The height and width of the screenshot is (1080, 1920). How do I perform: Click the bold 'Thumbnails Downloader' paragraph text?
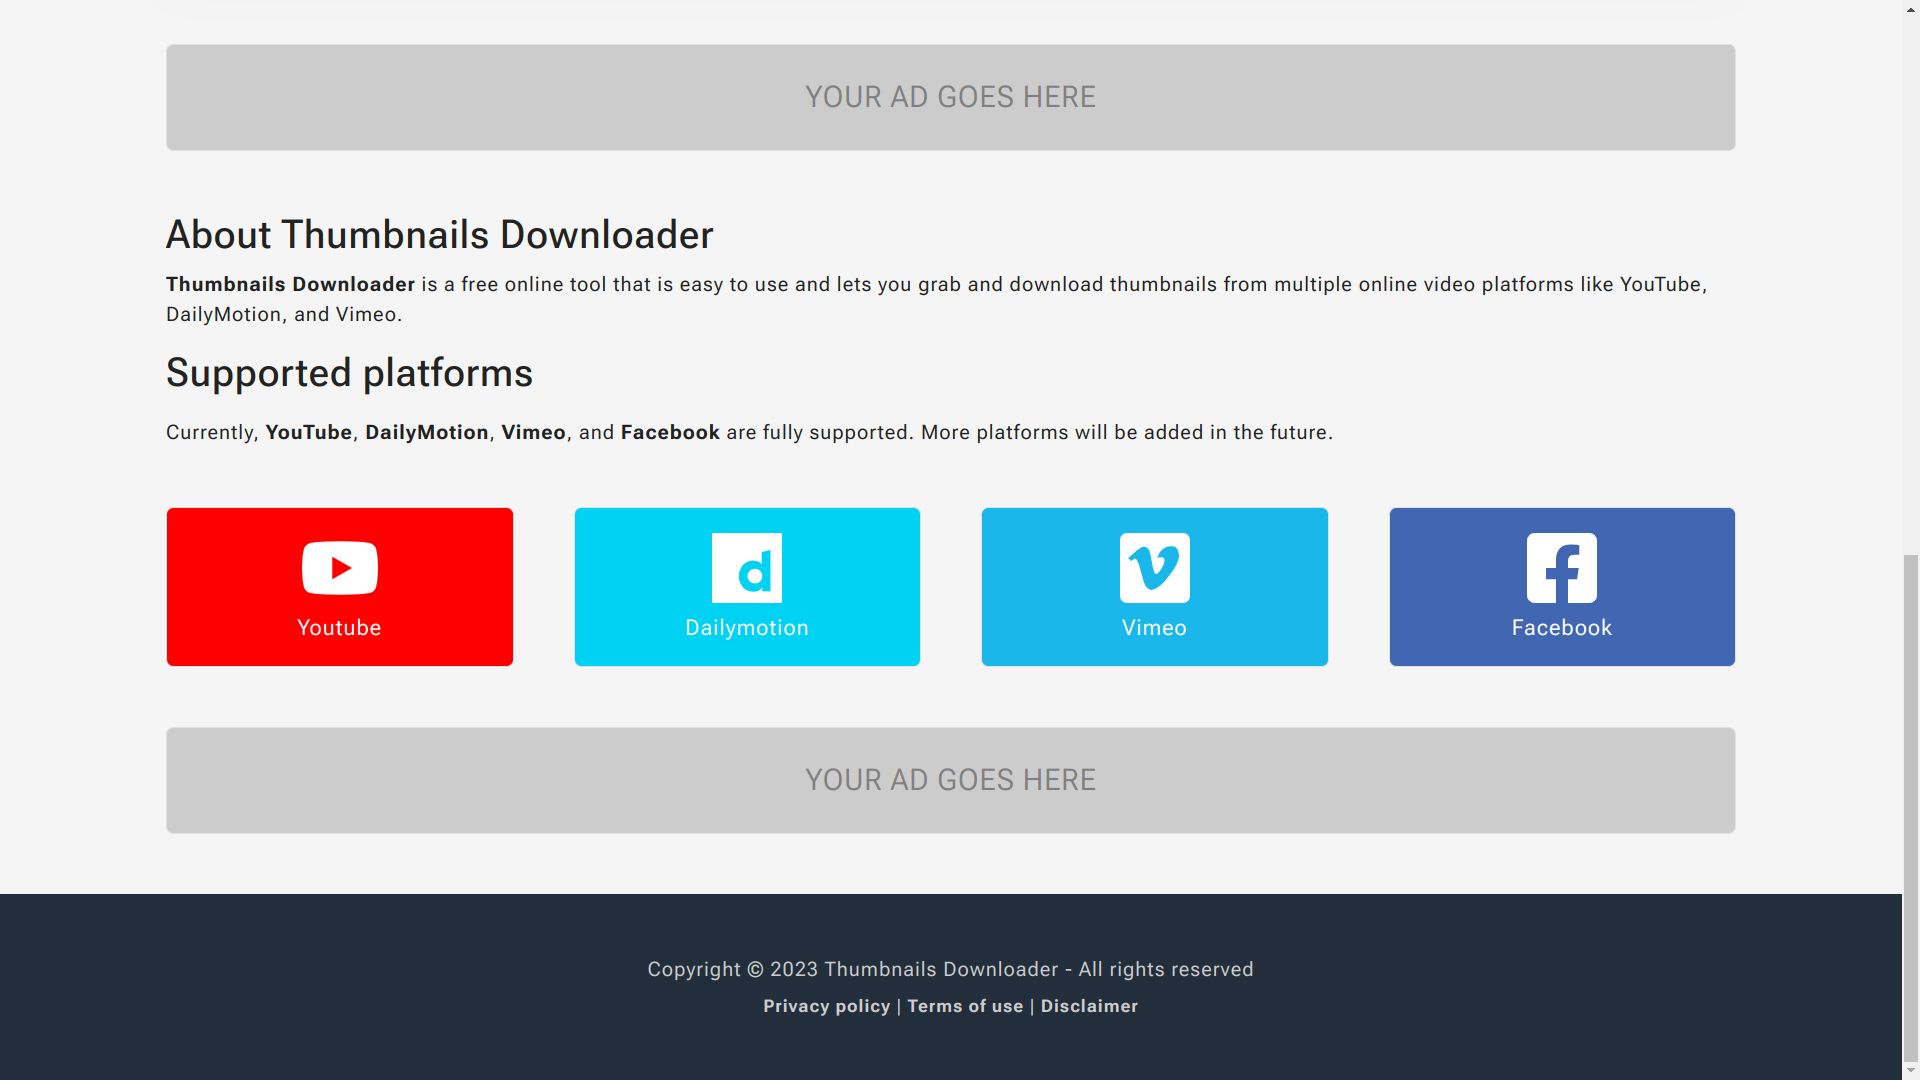(x=290, y=285)
